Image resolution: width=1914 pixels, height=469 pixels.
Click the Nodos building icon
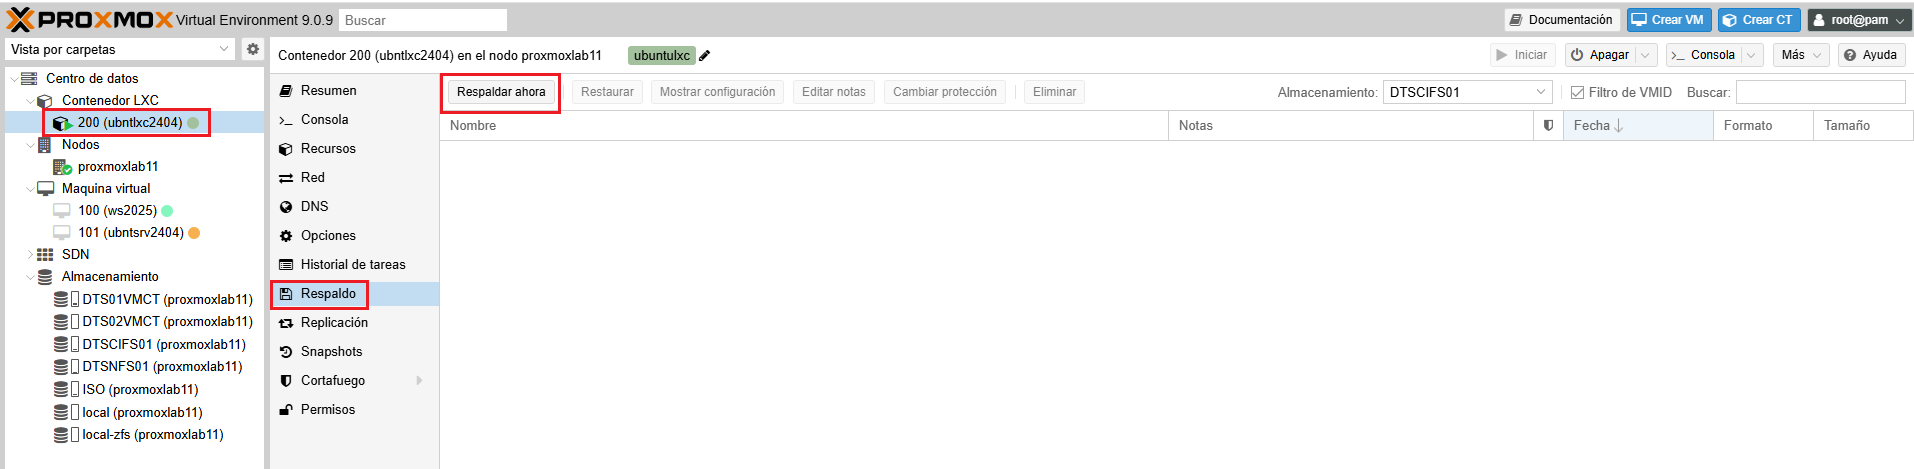click(x=44, y=145)
